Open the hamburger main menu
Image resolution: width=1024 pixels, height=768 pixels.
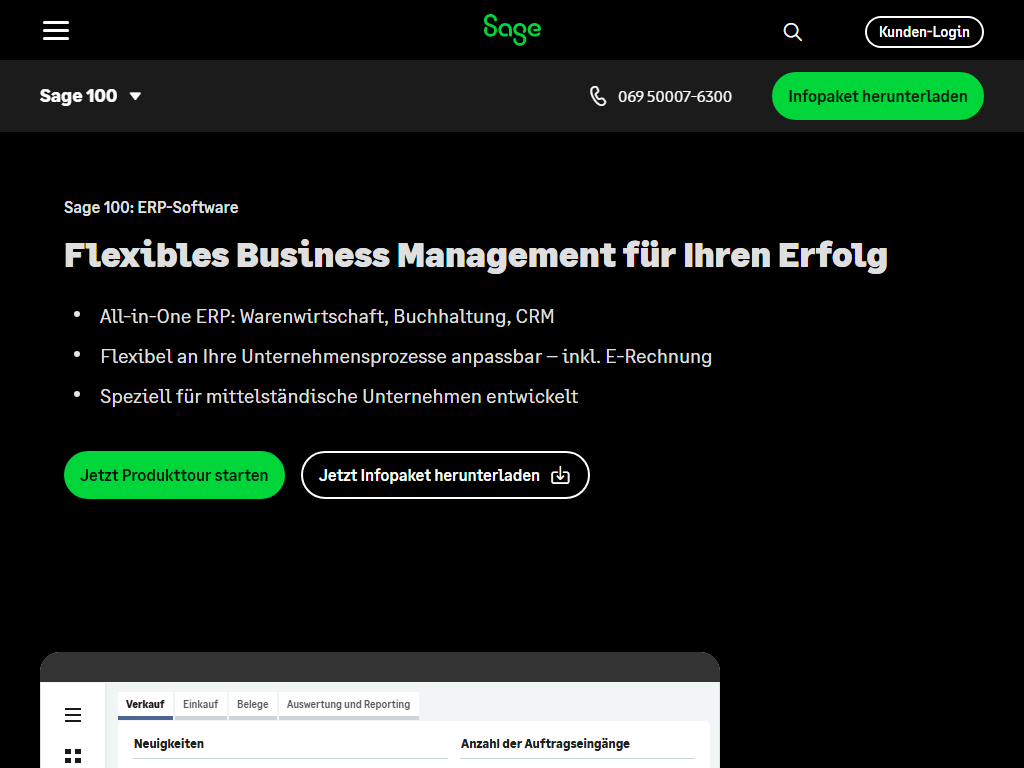click(x=56, y=30)
